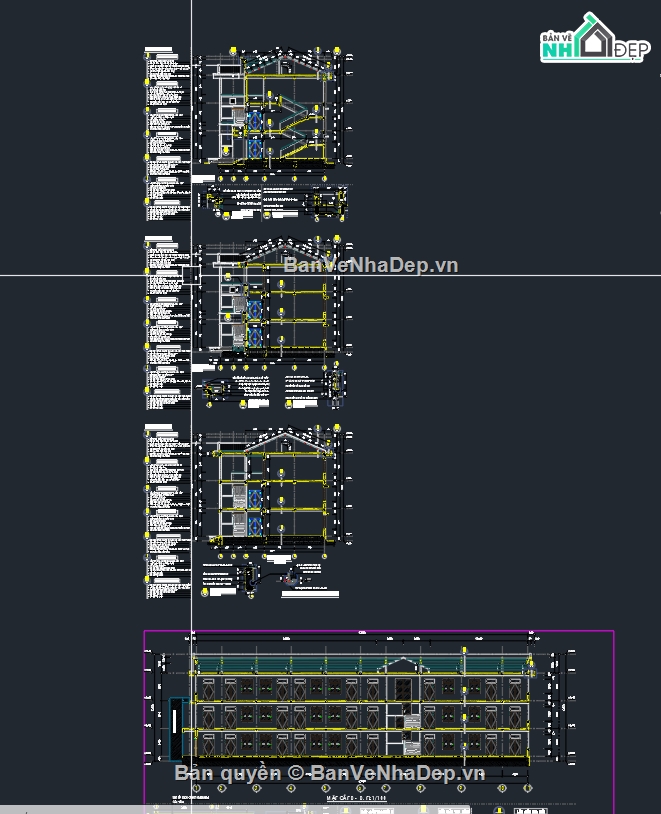Select the notes column beside the third section

167,511
